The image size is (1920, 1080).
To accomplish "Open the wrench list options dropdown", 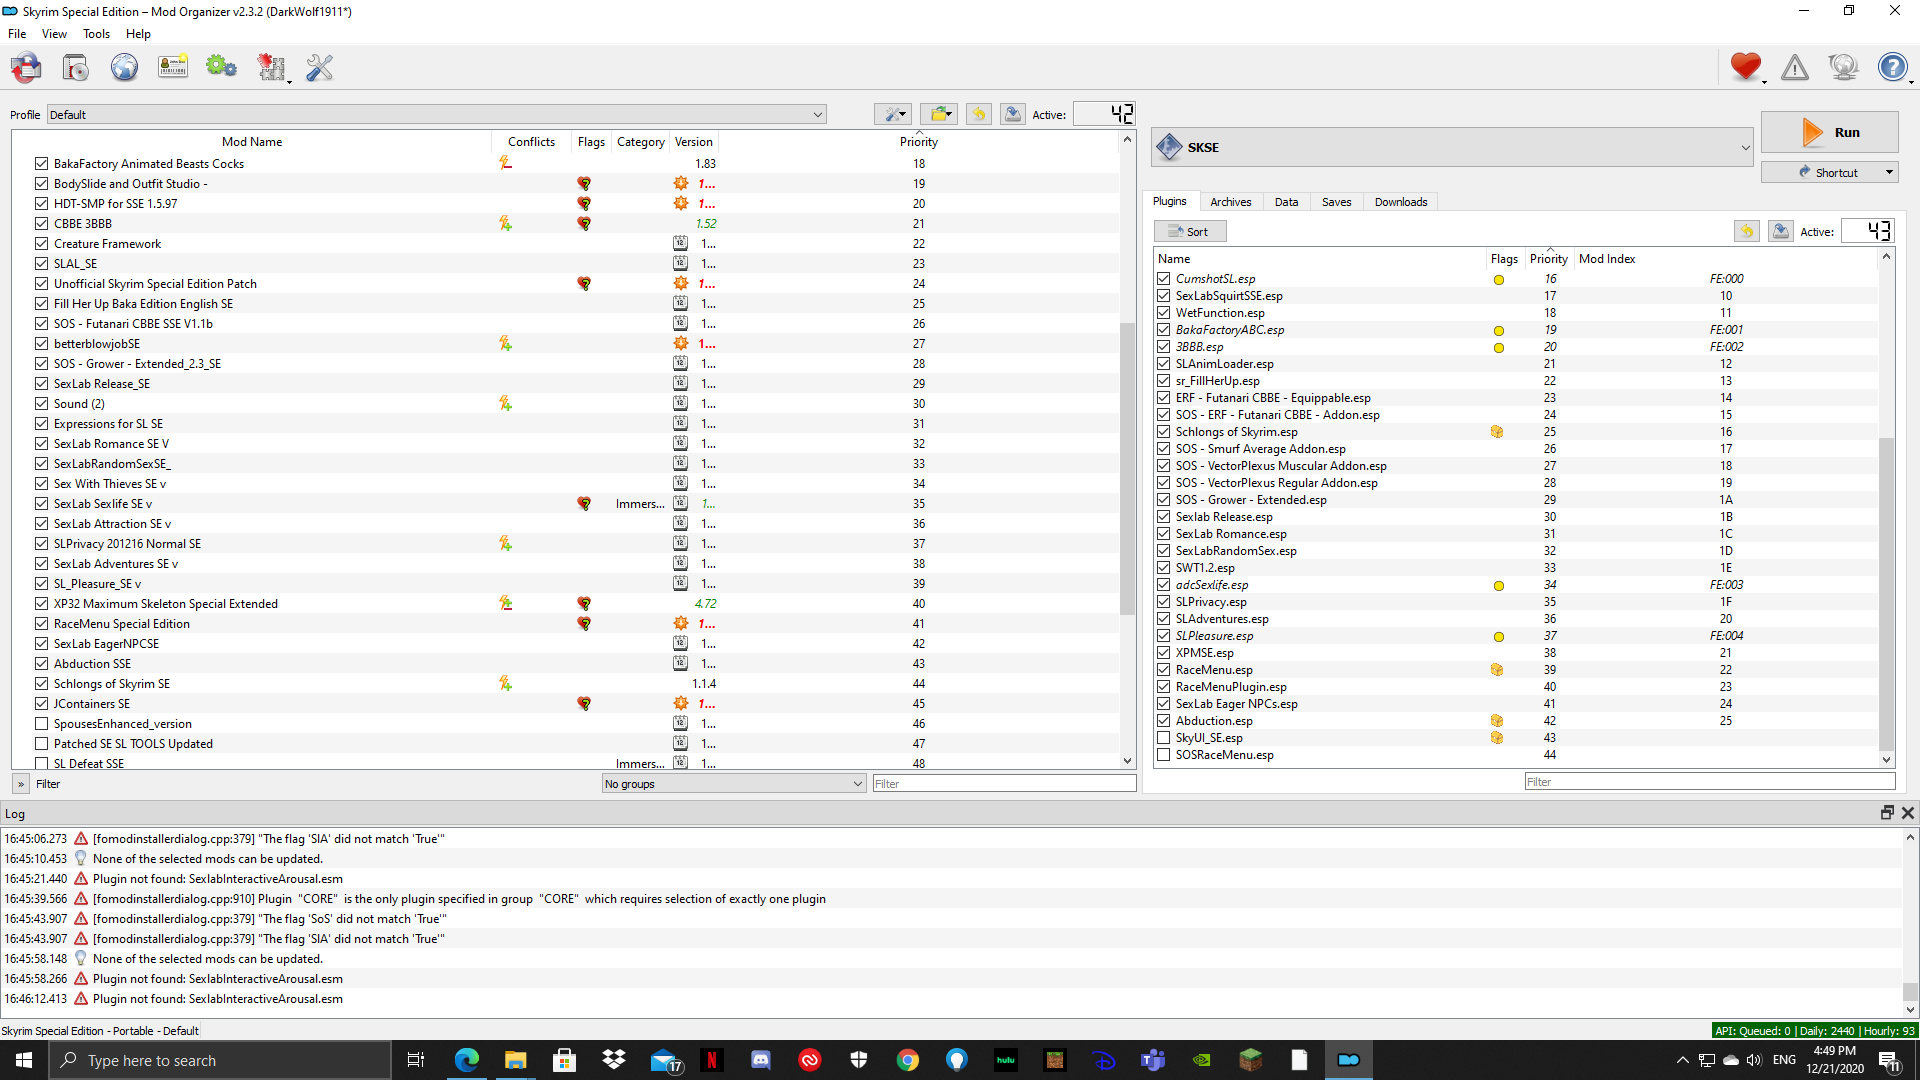I will (892, 114).
